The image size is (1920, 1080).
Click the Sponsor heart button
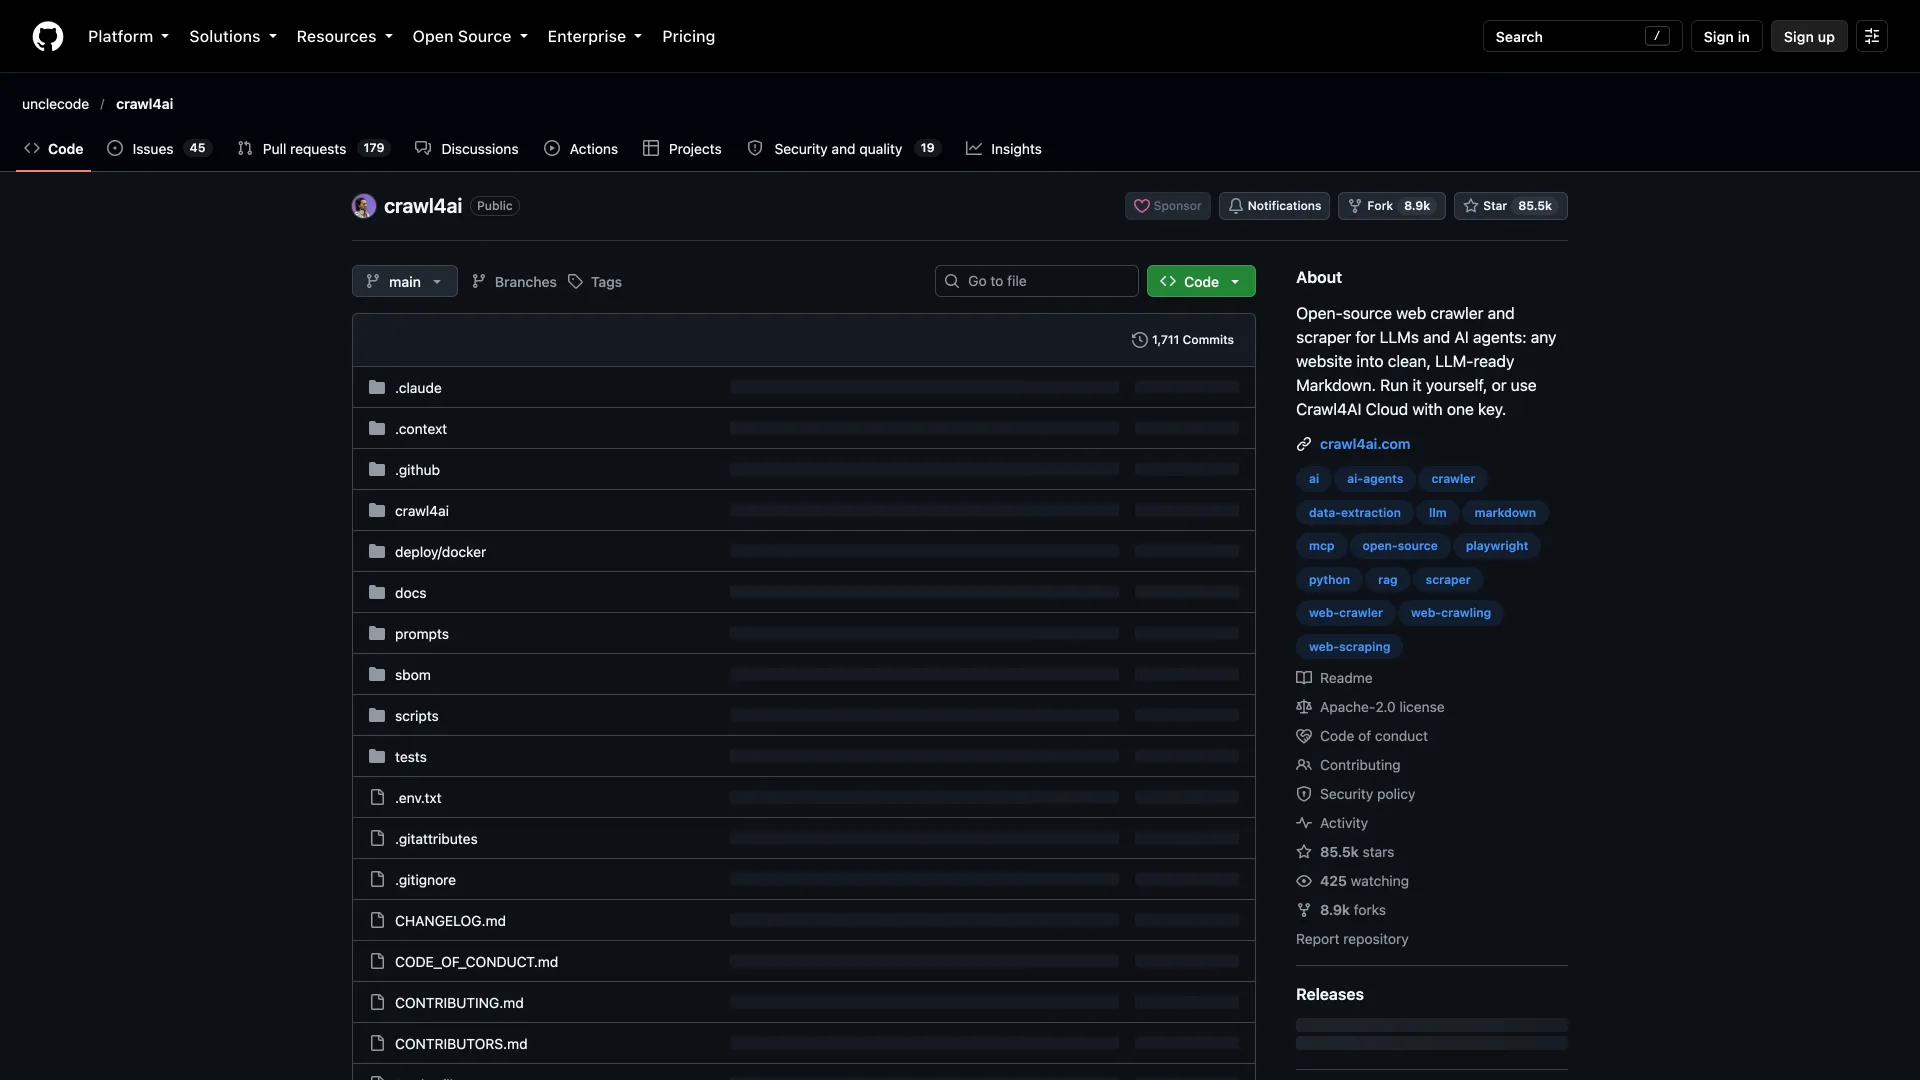1167,206
